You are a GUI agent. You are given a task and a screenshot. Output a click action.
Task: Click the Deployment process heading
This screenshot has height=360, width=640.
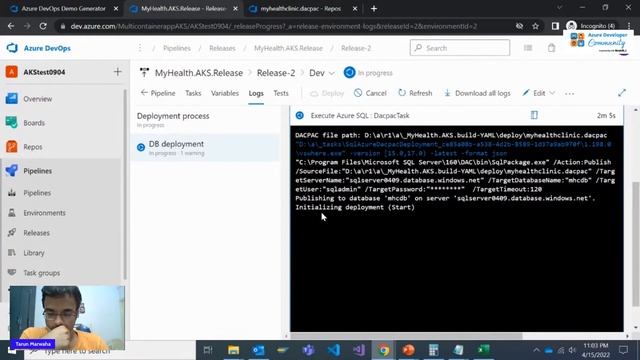[173, 116]
